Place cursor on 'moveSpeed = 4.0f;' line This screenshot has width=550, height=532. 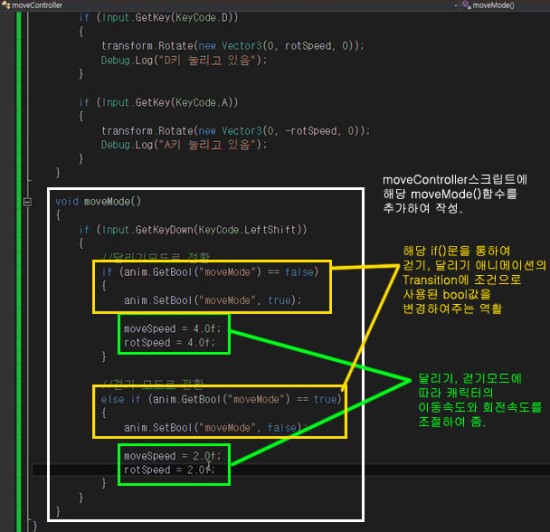[x=172, y=329]
